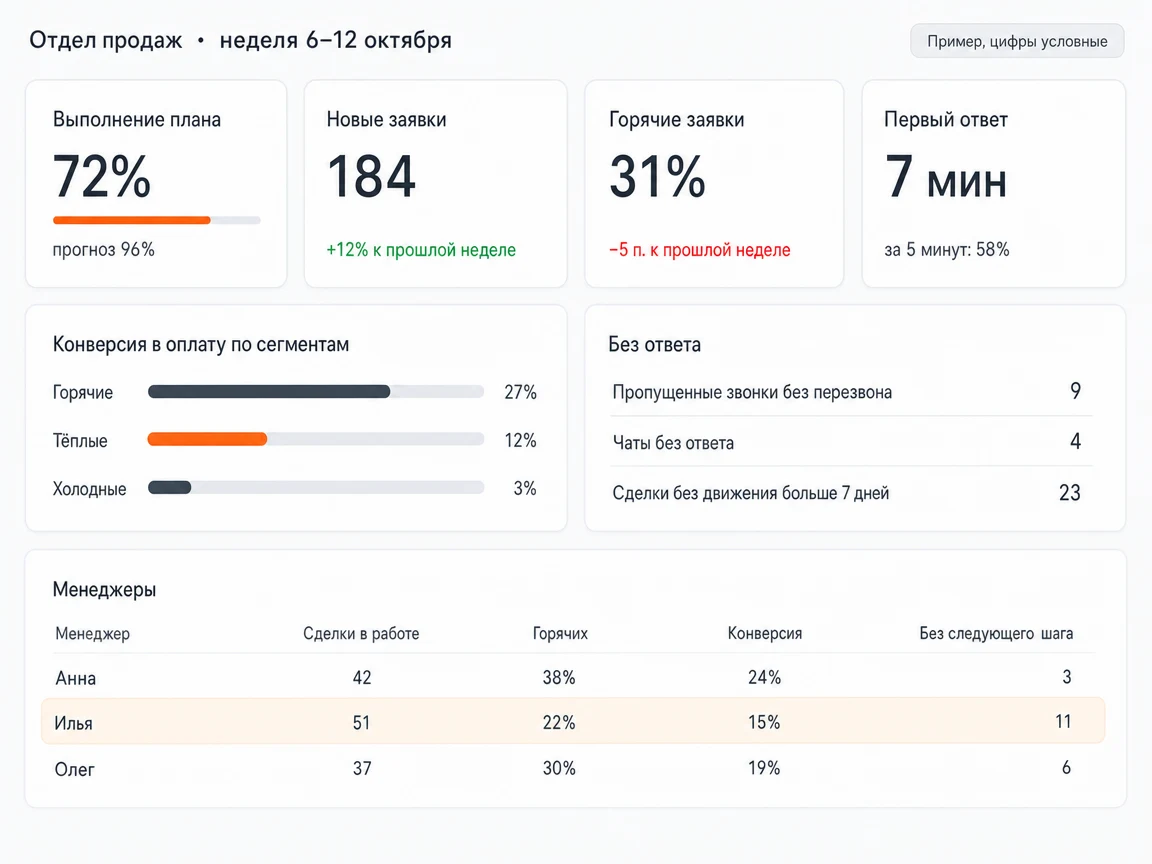This screenshot has width=1152, height=864.
Task: Open 'Сделки без движения больше 7 дней' row
Action: 851,492
